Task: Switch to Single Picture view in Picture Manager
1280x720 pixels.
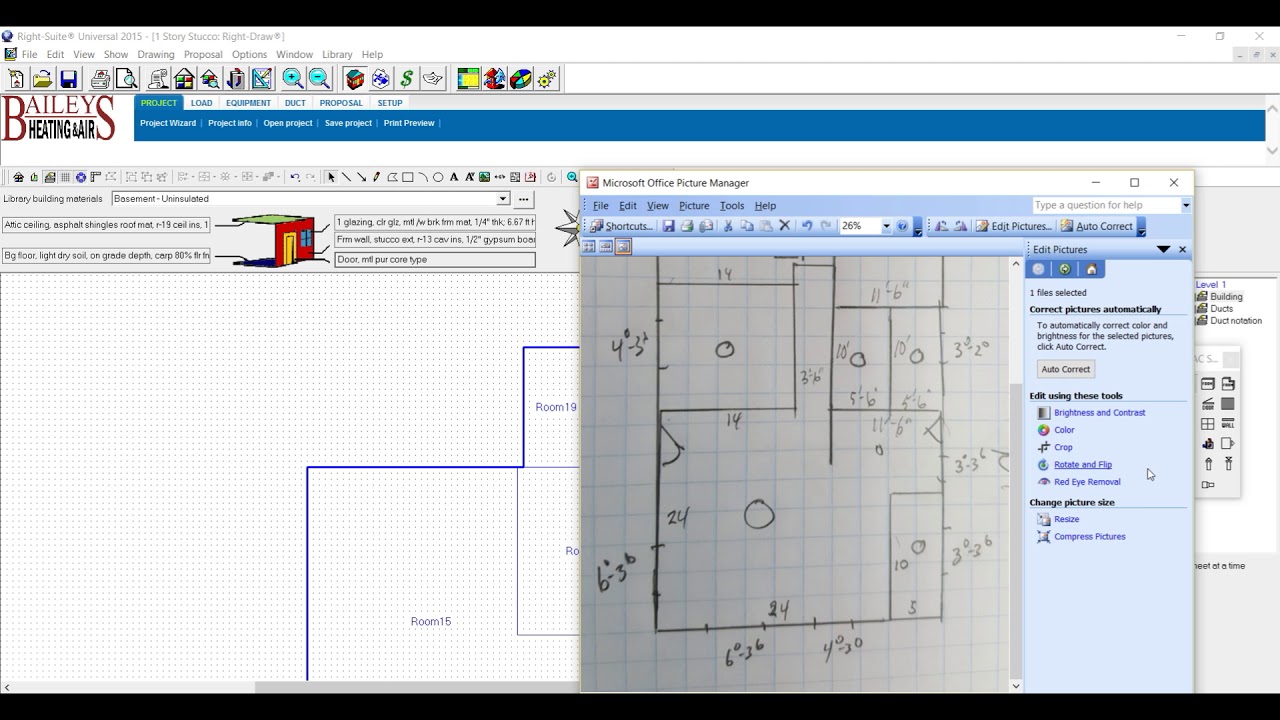Action: pyautogui.click(x=623, y=247)
